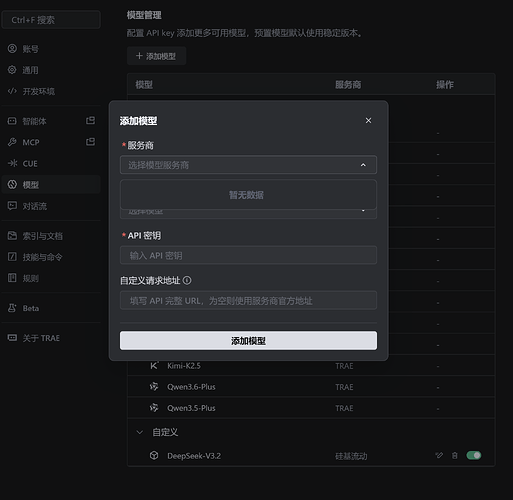Open the 开发环境 settings page

click(x=51, y=91)
